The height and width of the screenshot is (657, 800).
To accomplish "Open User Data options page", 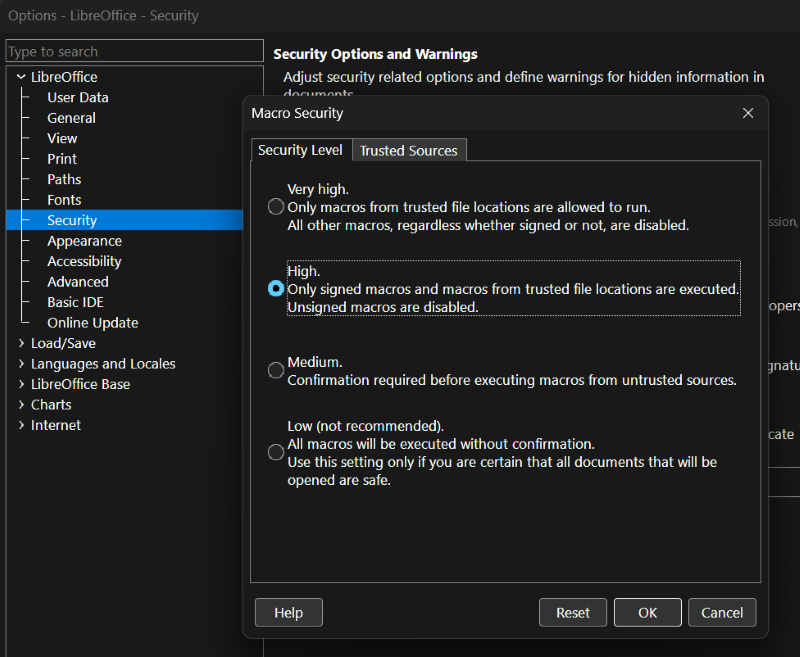I will [78, 97].
